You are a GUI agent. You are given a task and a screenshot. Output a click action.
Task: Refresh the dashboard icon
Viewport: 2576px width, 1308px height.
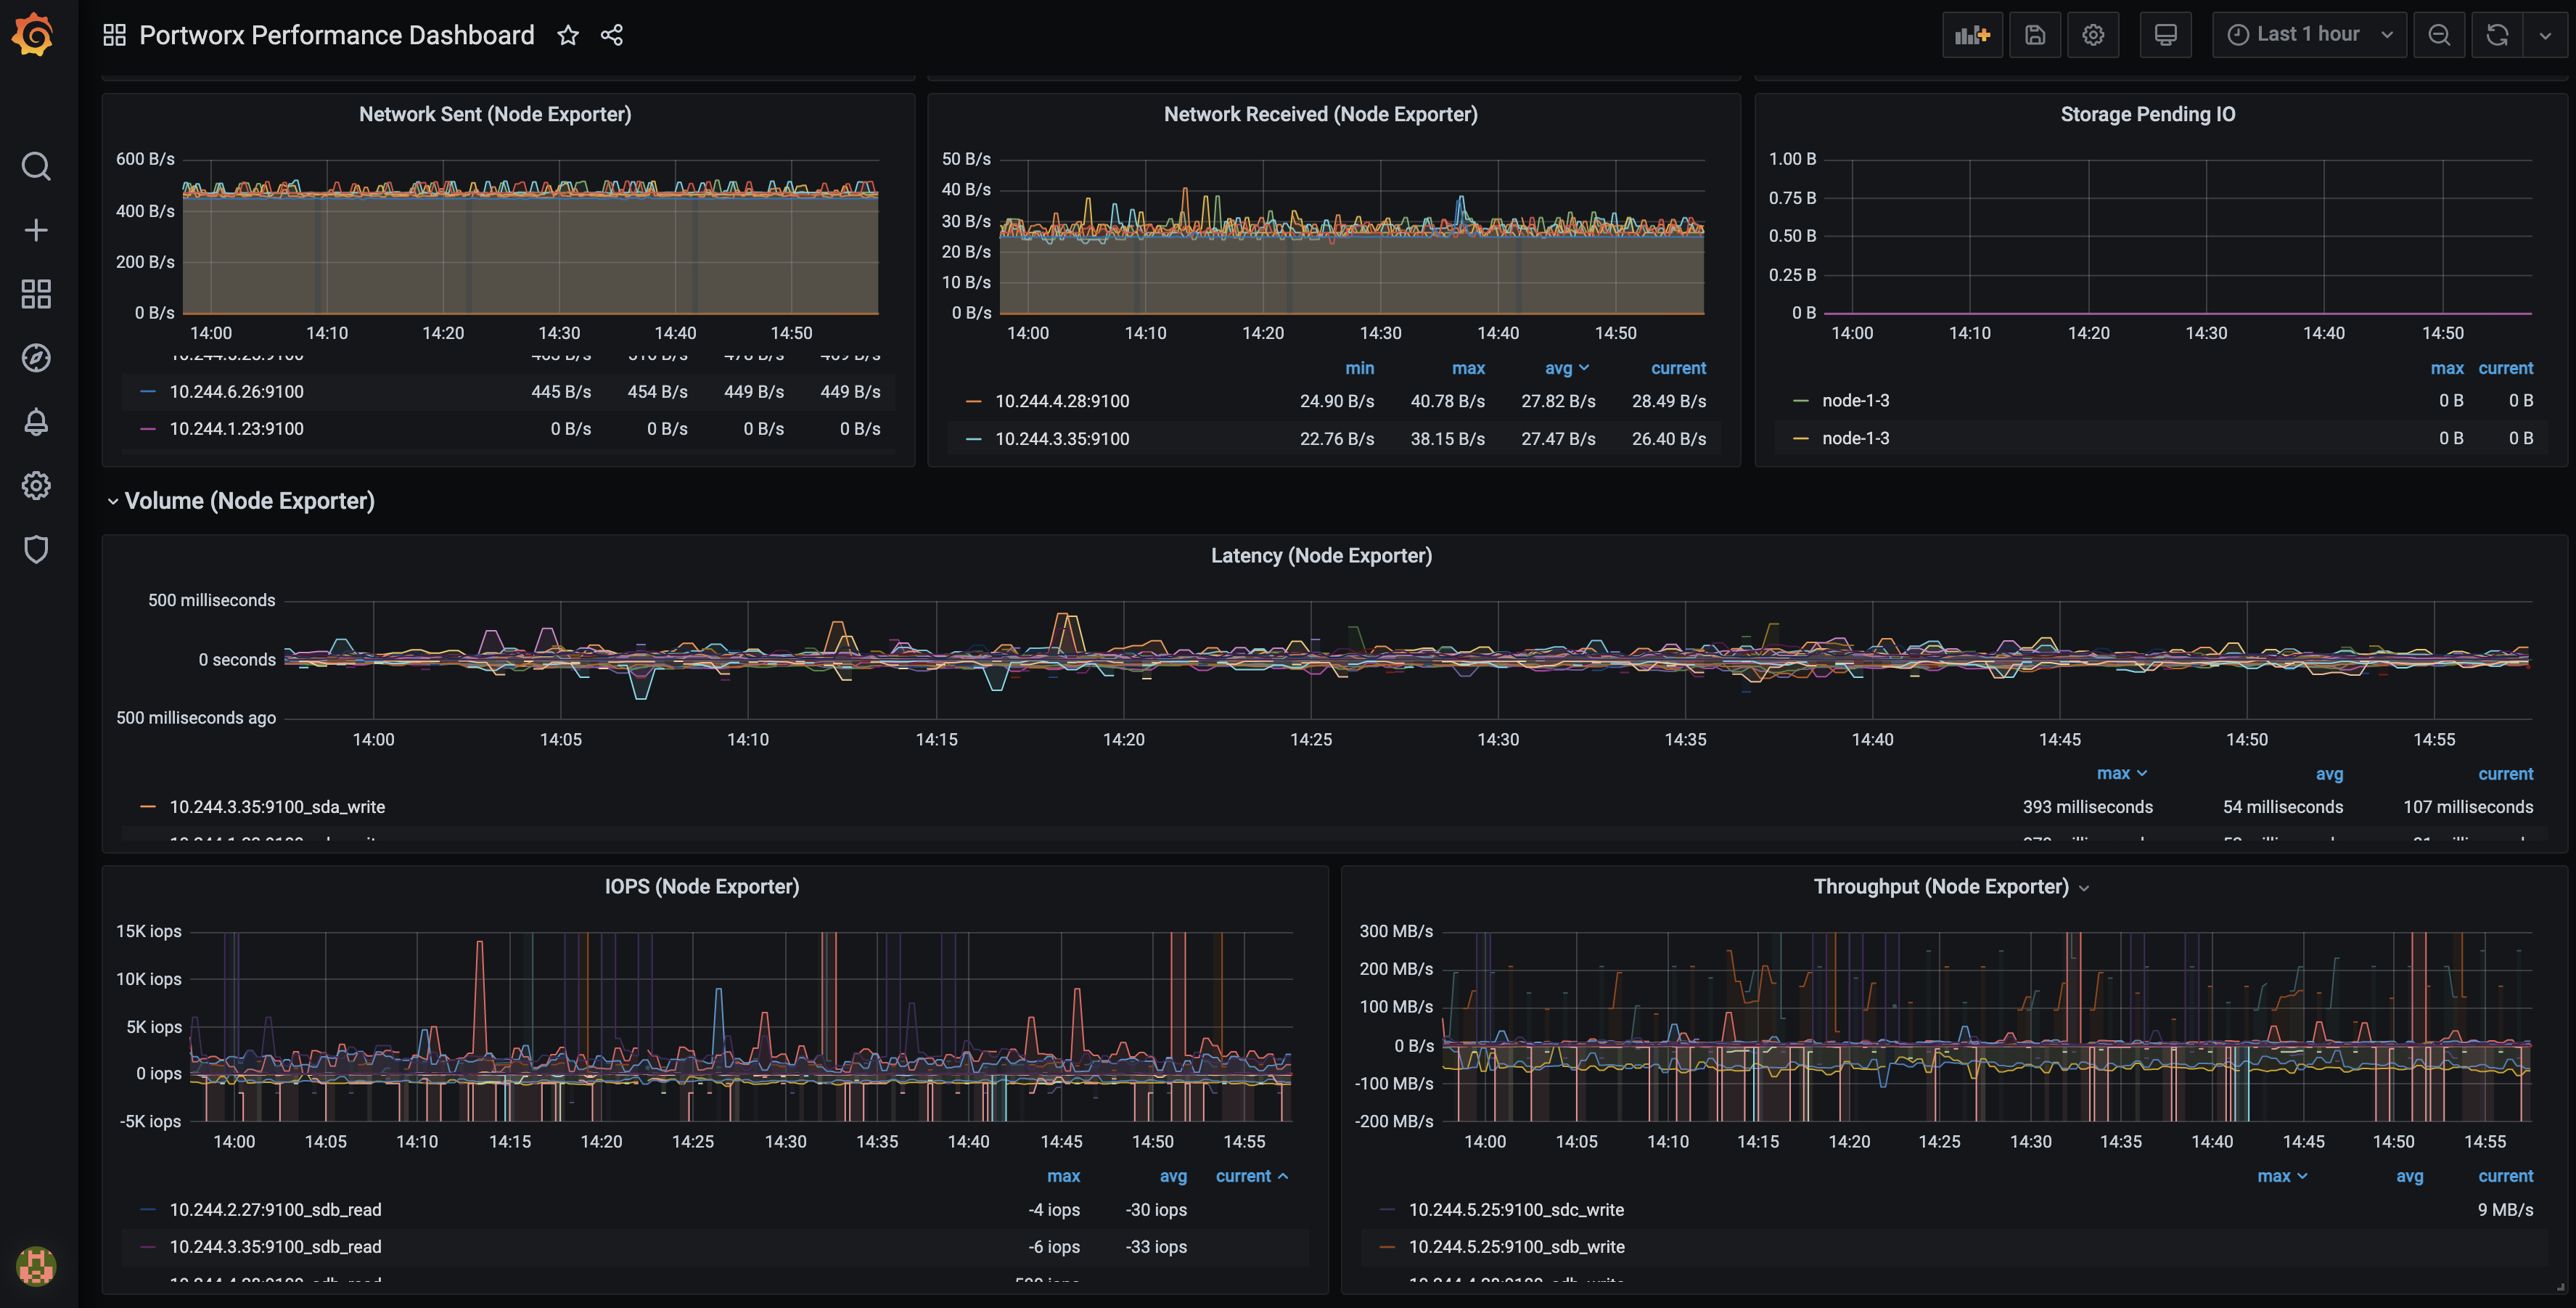coord(2497,35)
